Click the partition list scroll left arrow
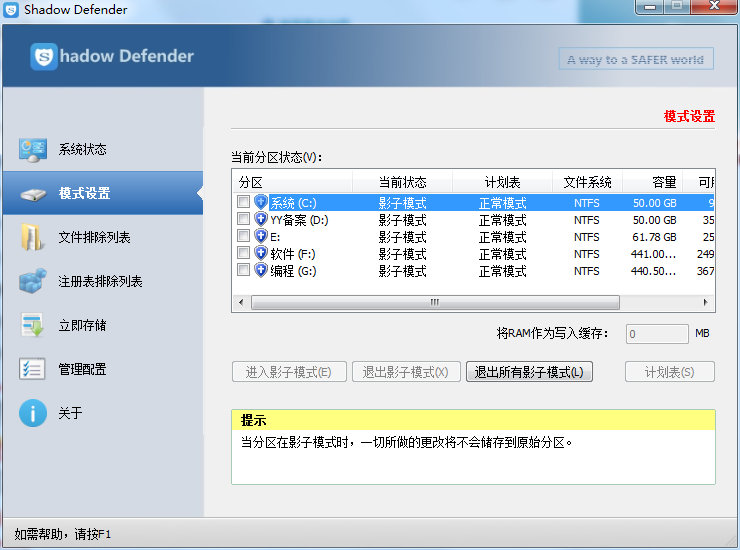740x550 pixels. click(241, 302)
